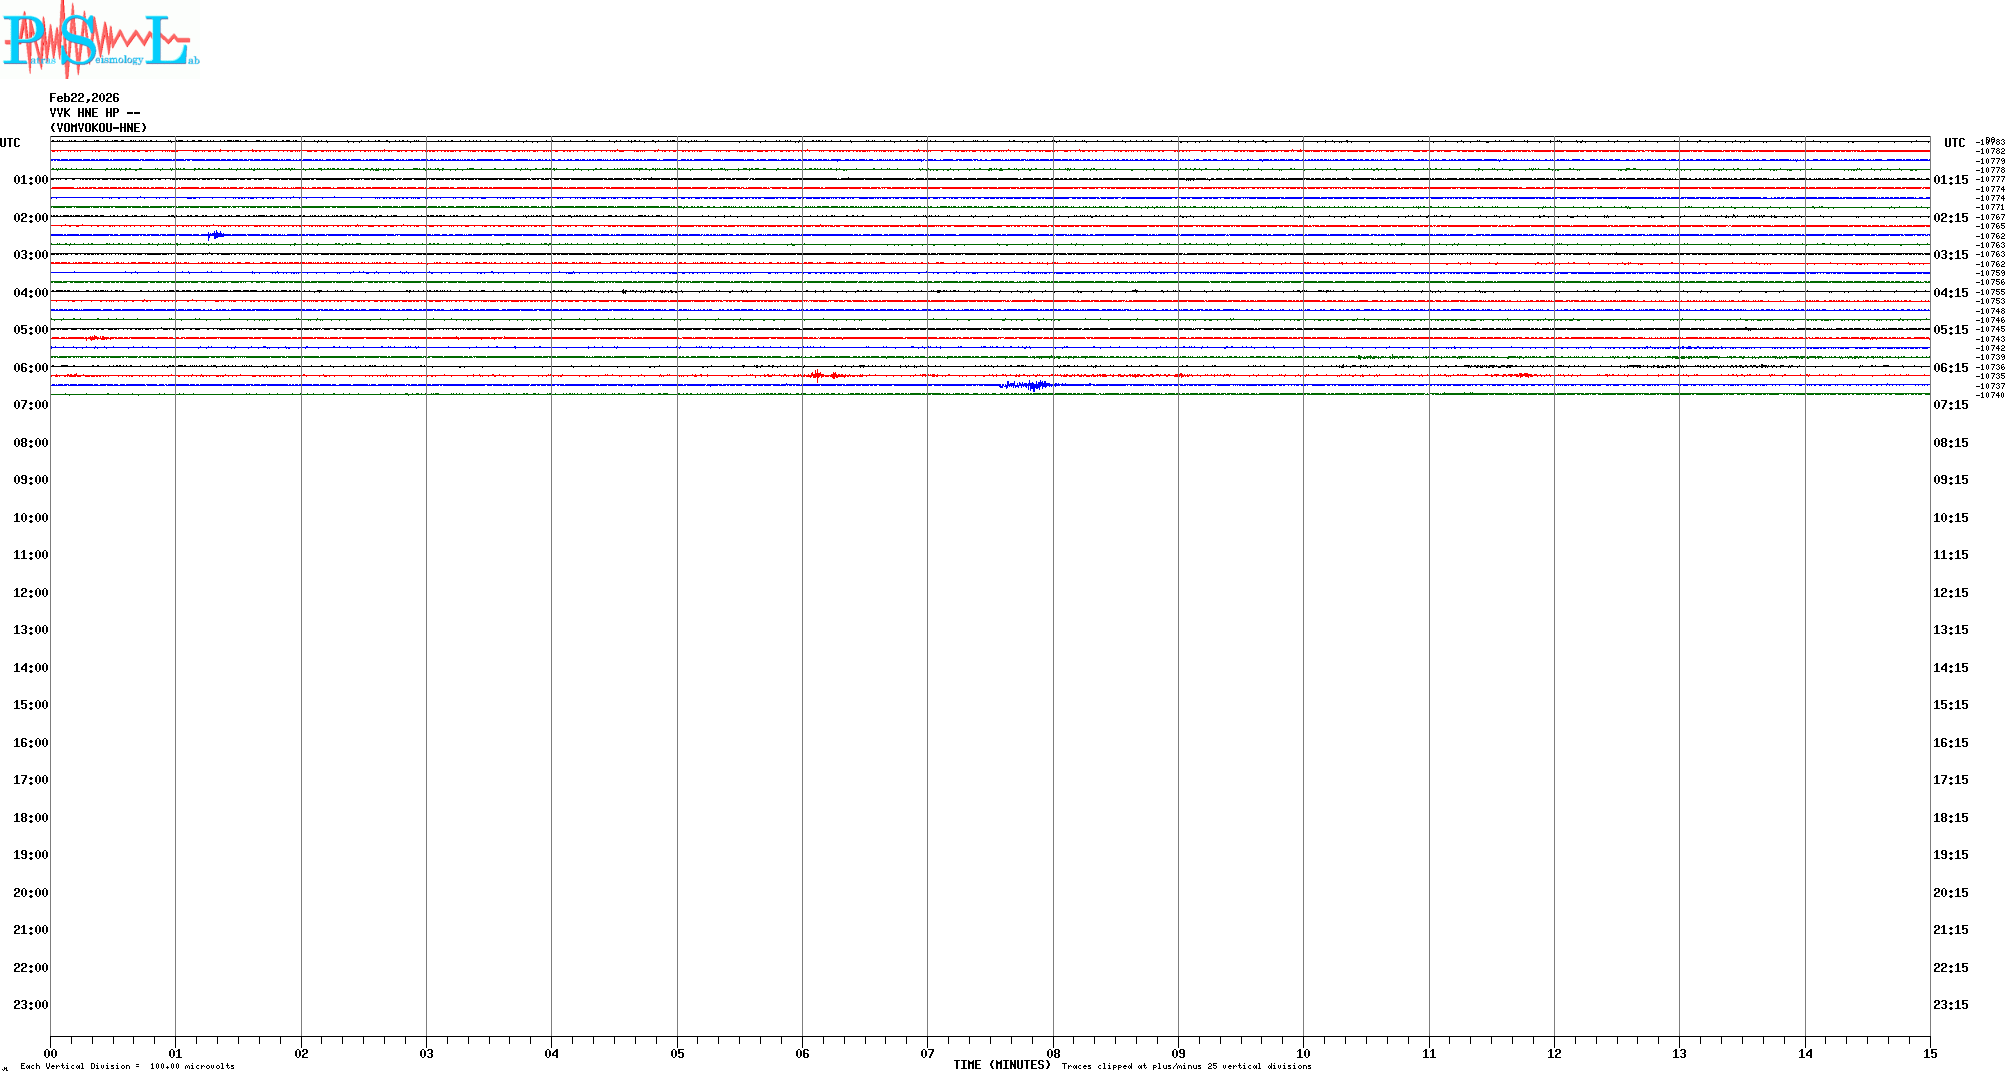Viewport: 2010px width, 1080px height.
Task: Click the Each Vertical Division microvolts note
Action: pyautogui.click(x=127, y=1066)
